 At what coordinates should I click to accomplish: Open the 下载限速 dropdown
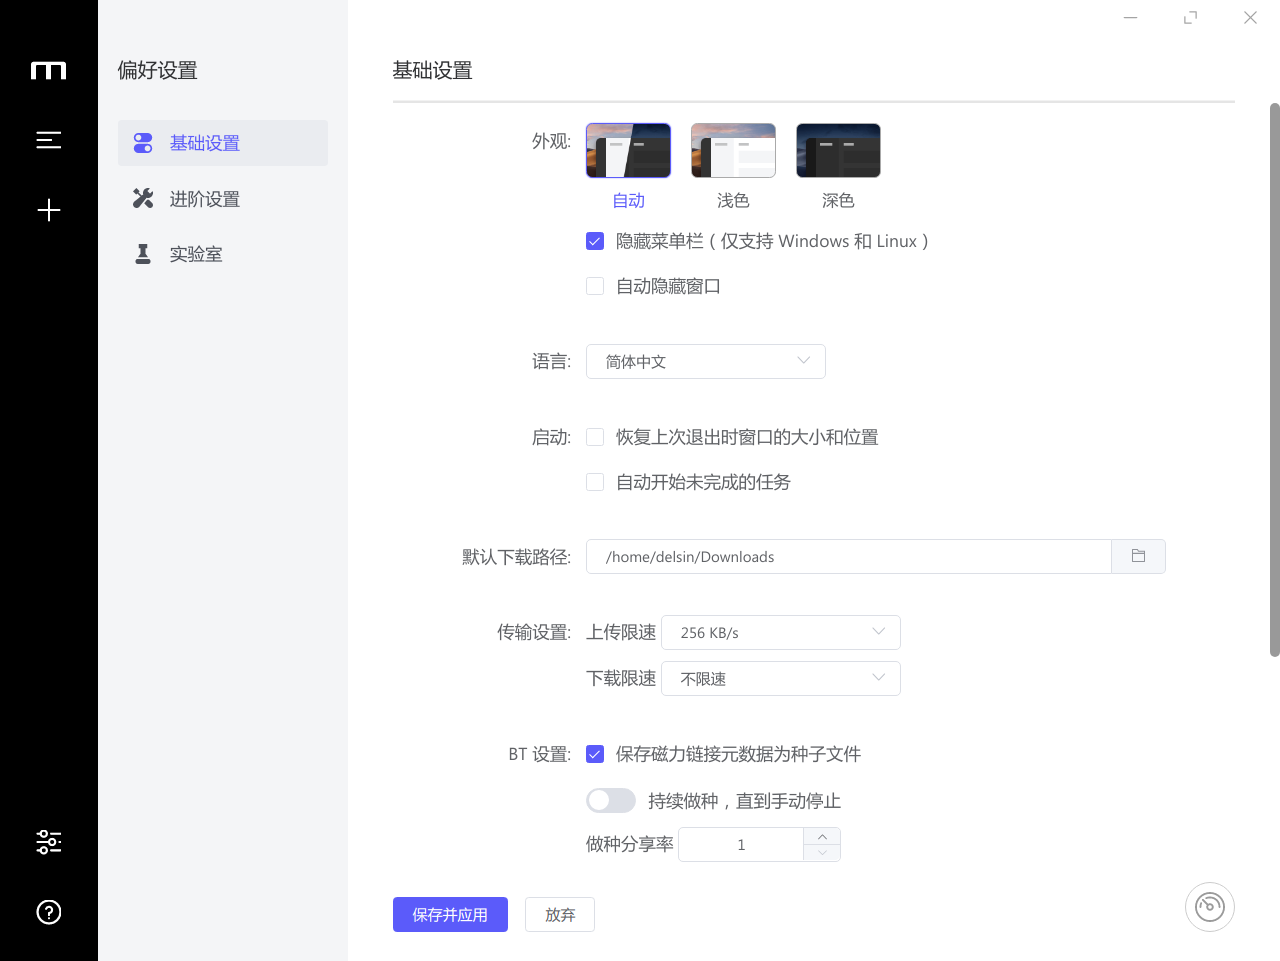tap(780, 678)
